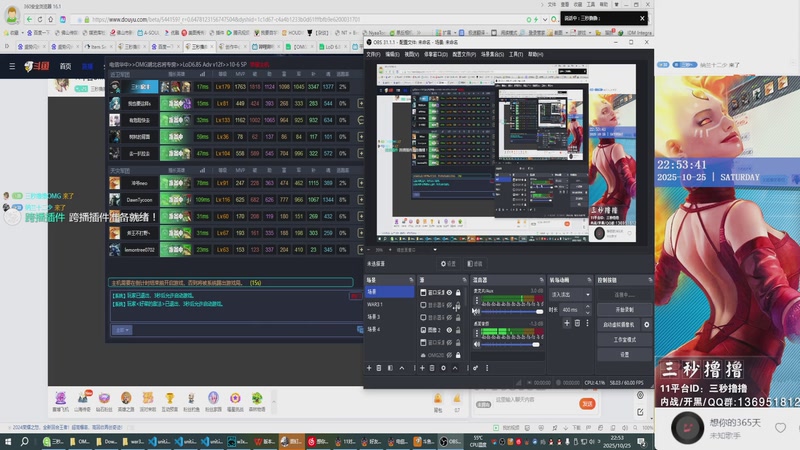The height and width of the screenshot is (450, 800).
Task: Lock the 图像 2 source
Action: [458, 330]
